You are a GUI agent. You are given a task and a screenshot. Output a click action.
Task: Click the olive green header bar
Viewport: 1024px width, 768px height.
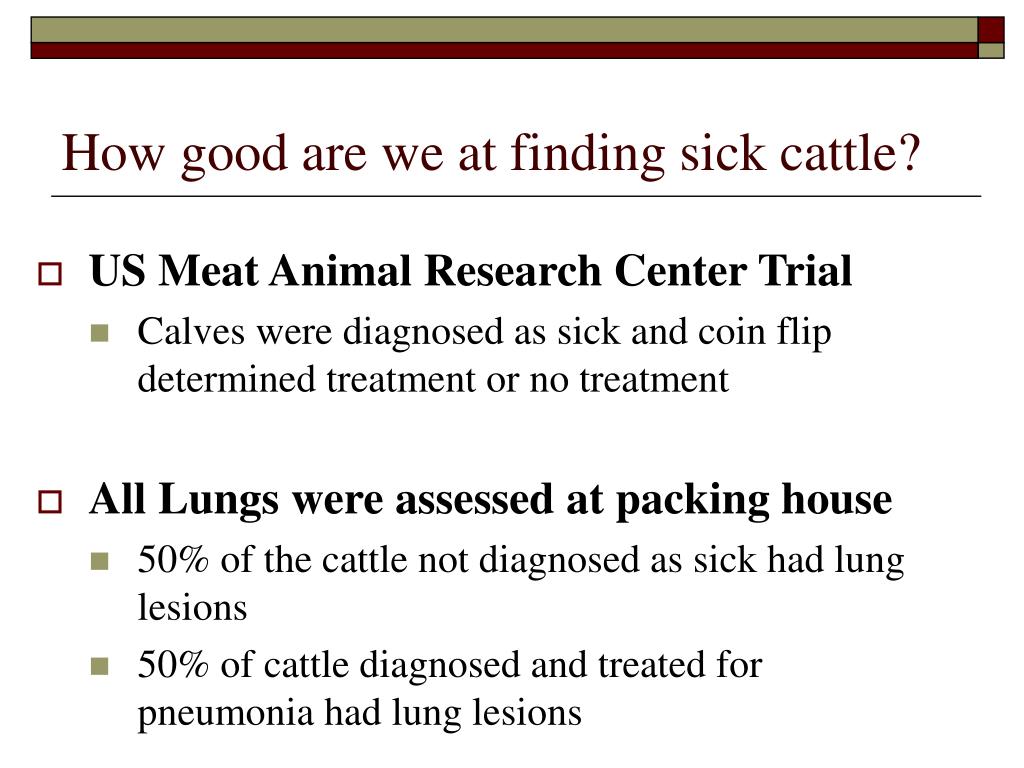pyautogui.click(x=504, y=30)
